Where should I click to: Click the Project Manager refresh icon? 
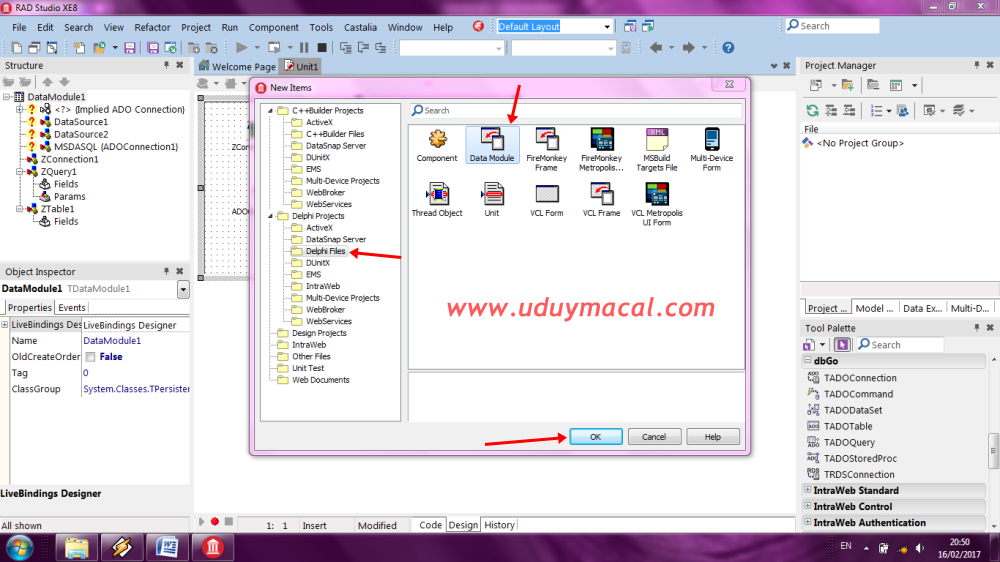click(812, 110)
